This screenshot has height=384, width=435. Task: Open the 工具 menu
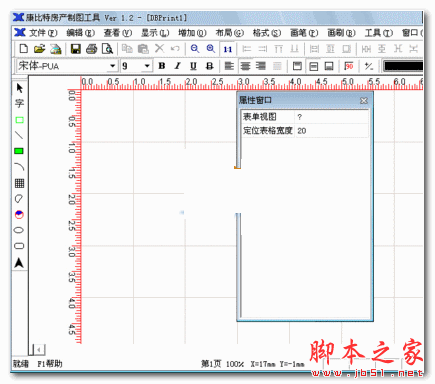379,33
